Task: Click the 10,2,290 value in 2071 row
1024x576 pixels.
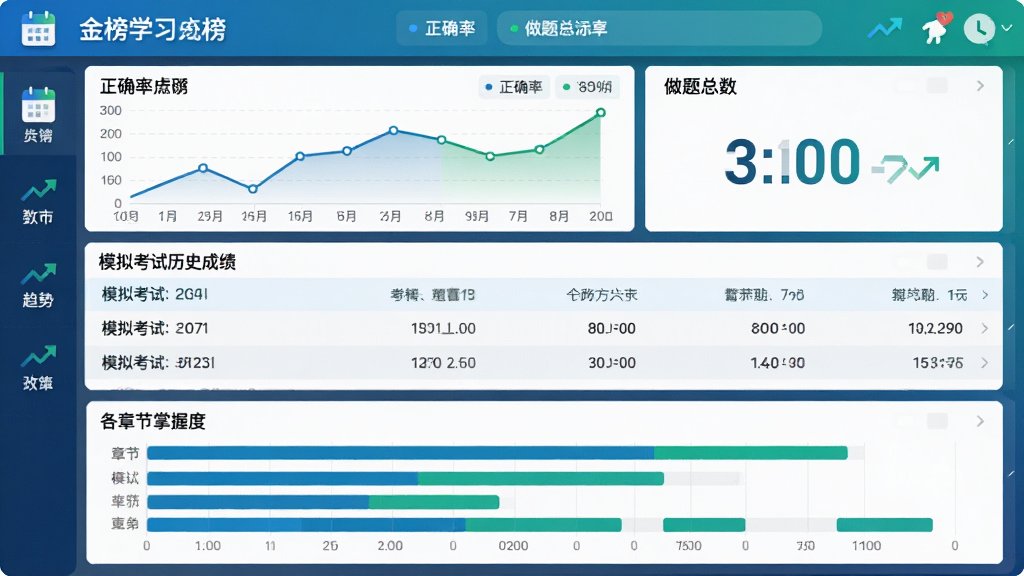Action: click(935, 328)
